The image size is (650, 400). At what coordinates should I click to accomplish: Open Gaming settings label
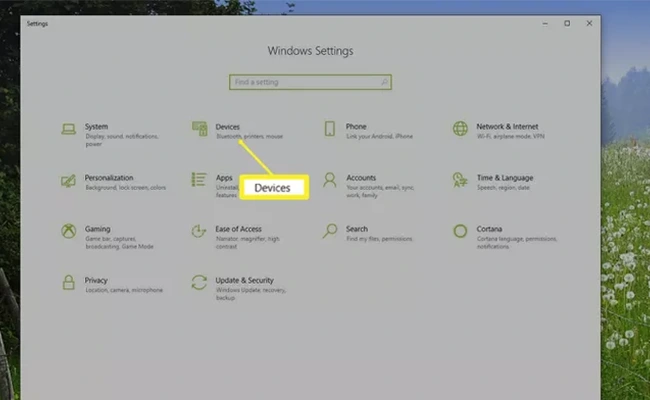click(97, 229)
